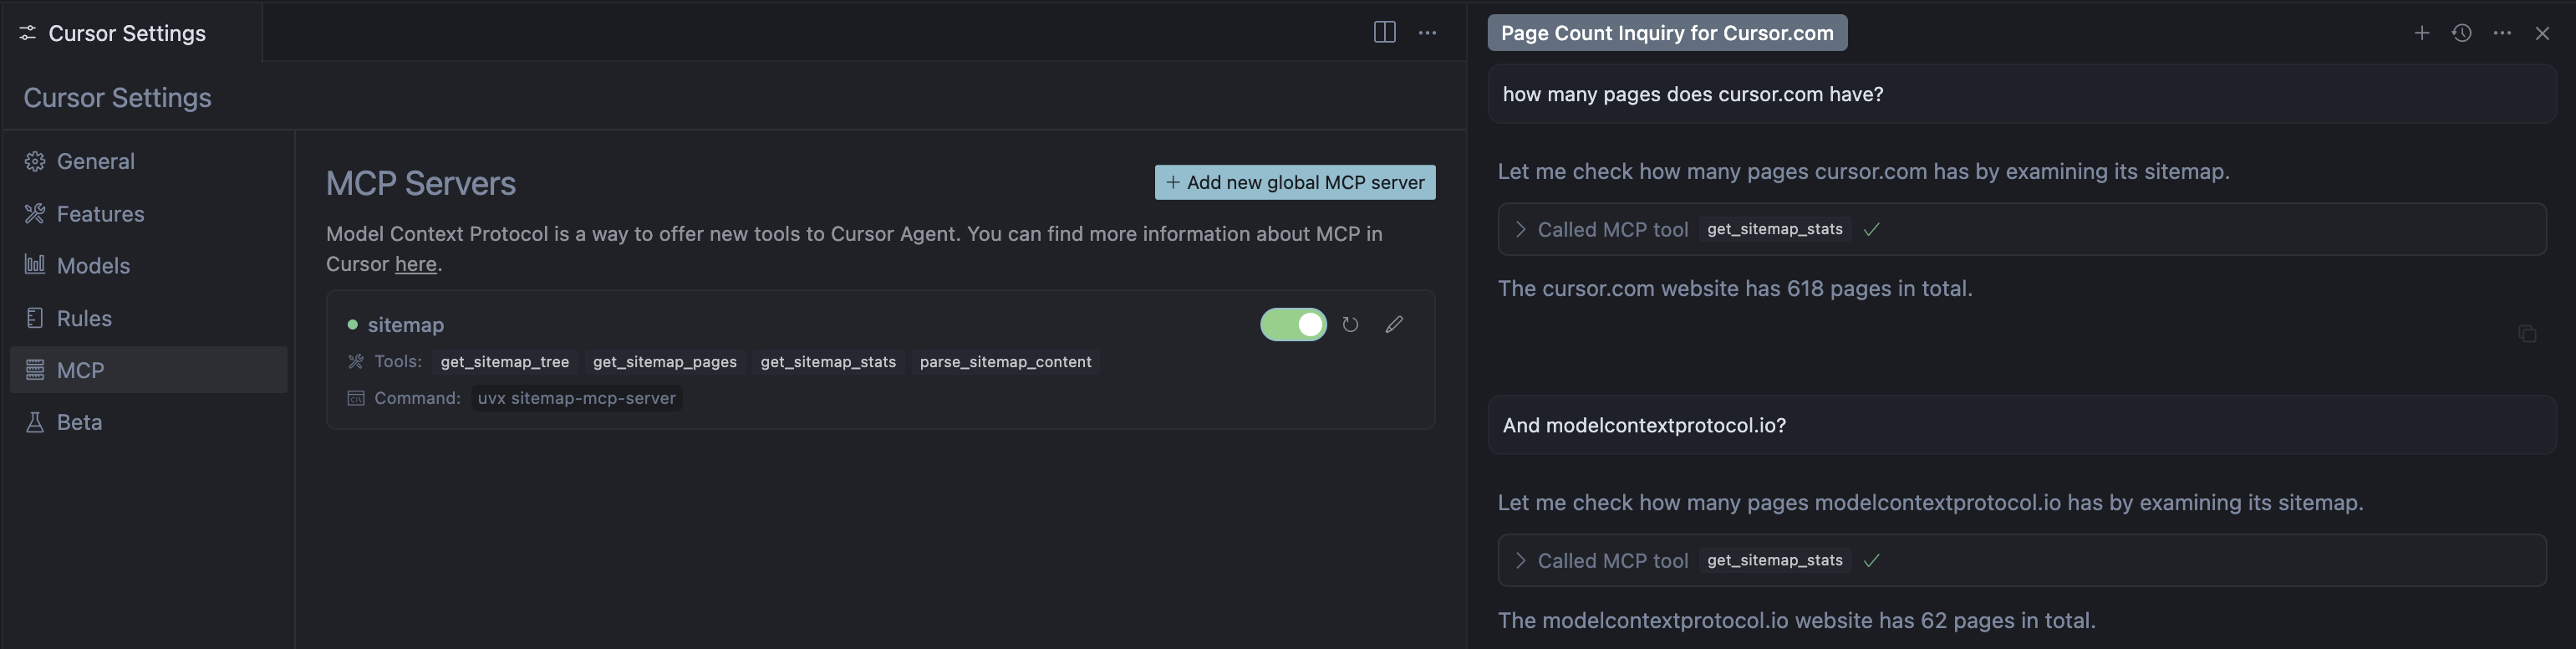Open Beta settings section
This screenshot has width=2576, height=649.
148,422
